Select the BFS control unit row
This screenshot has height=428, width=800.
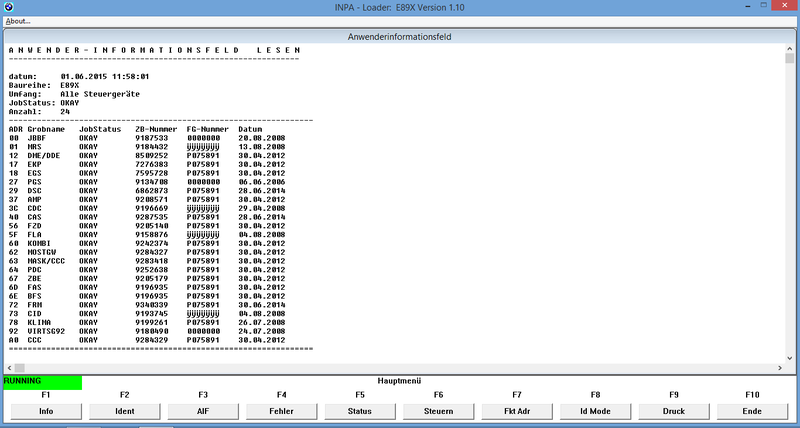click(147, 296)
